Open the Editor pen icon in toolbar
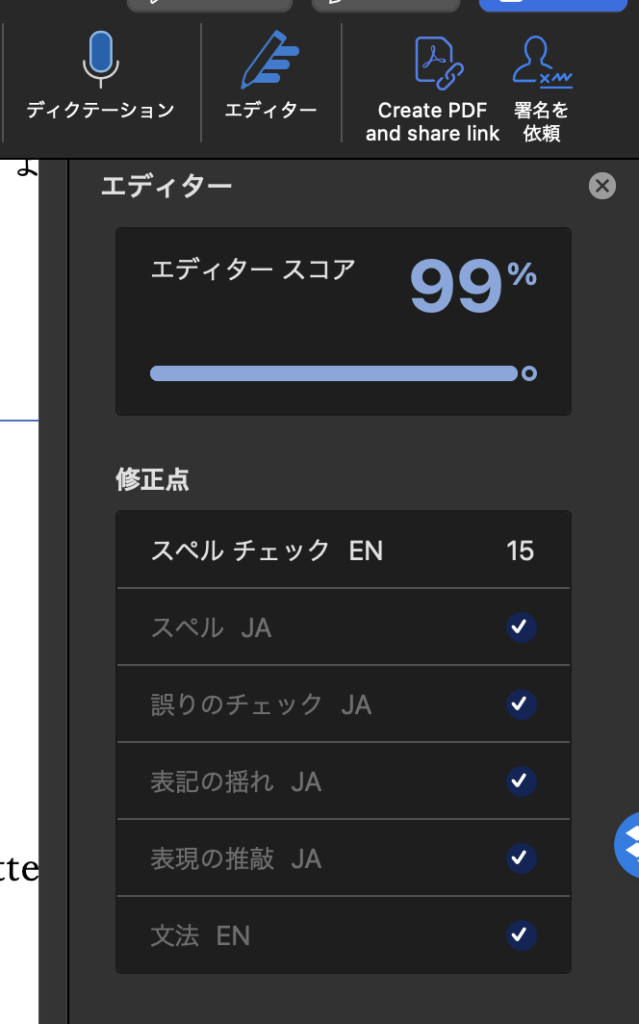 [x=270, y=60]
